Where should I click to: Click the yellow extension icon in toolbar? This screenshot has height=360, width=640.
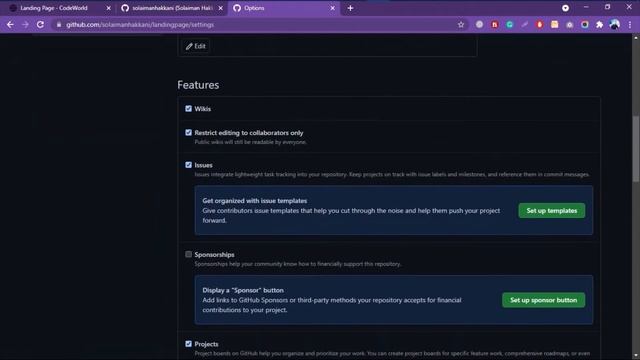coord(555,24)
